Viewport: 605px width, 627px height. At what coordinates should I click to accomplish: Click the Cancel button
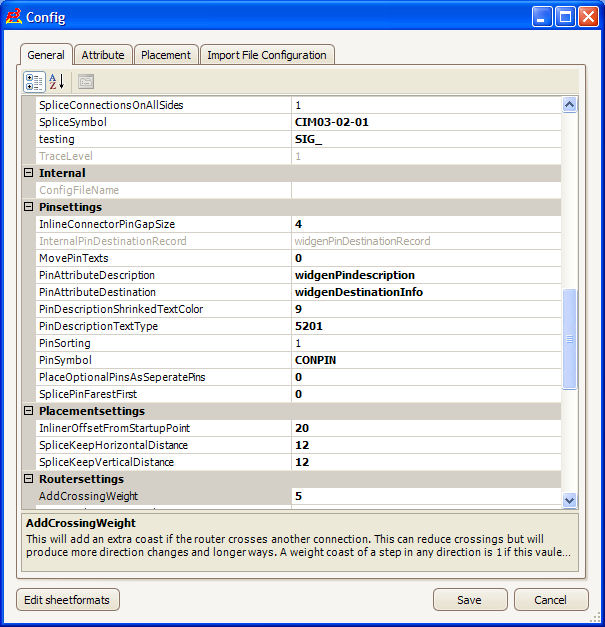[550, 600]
